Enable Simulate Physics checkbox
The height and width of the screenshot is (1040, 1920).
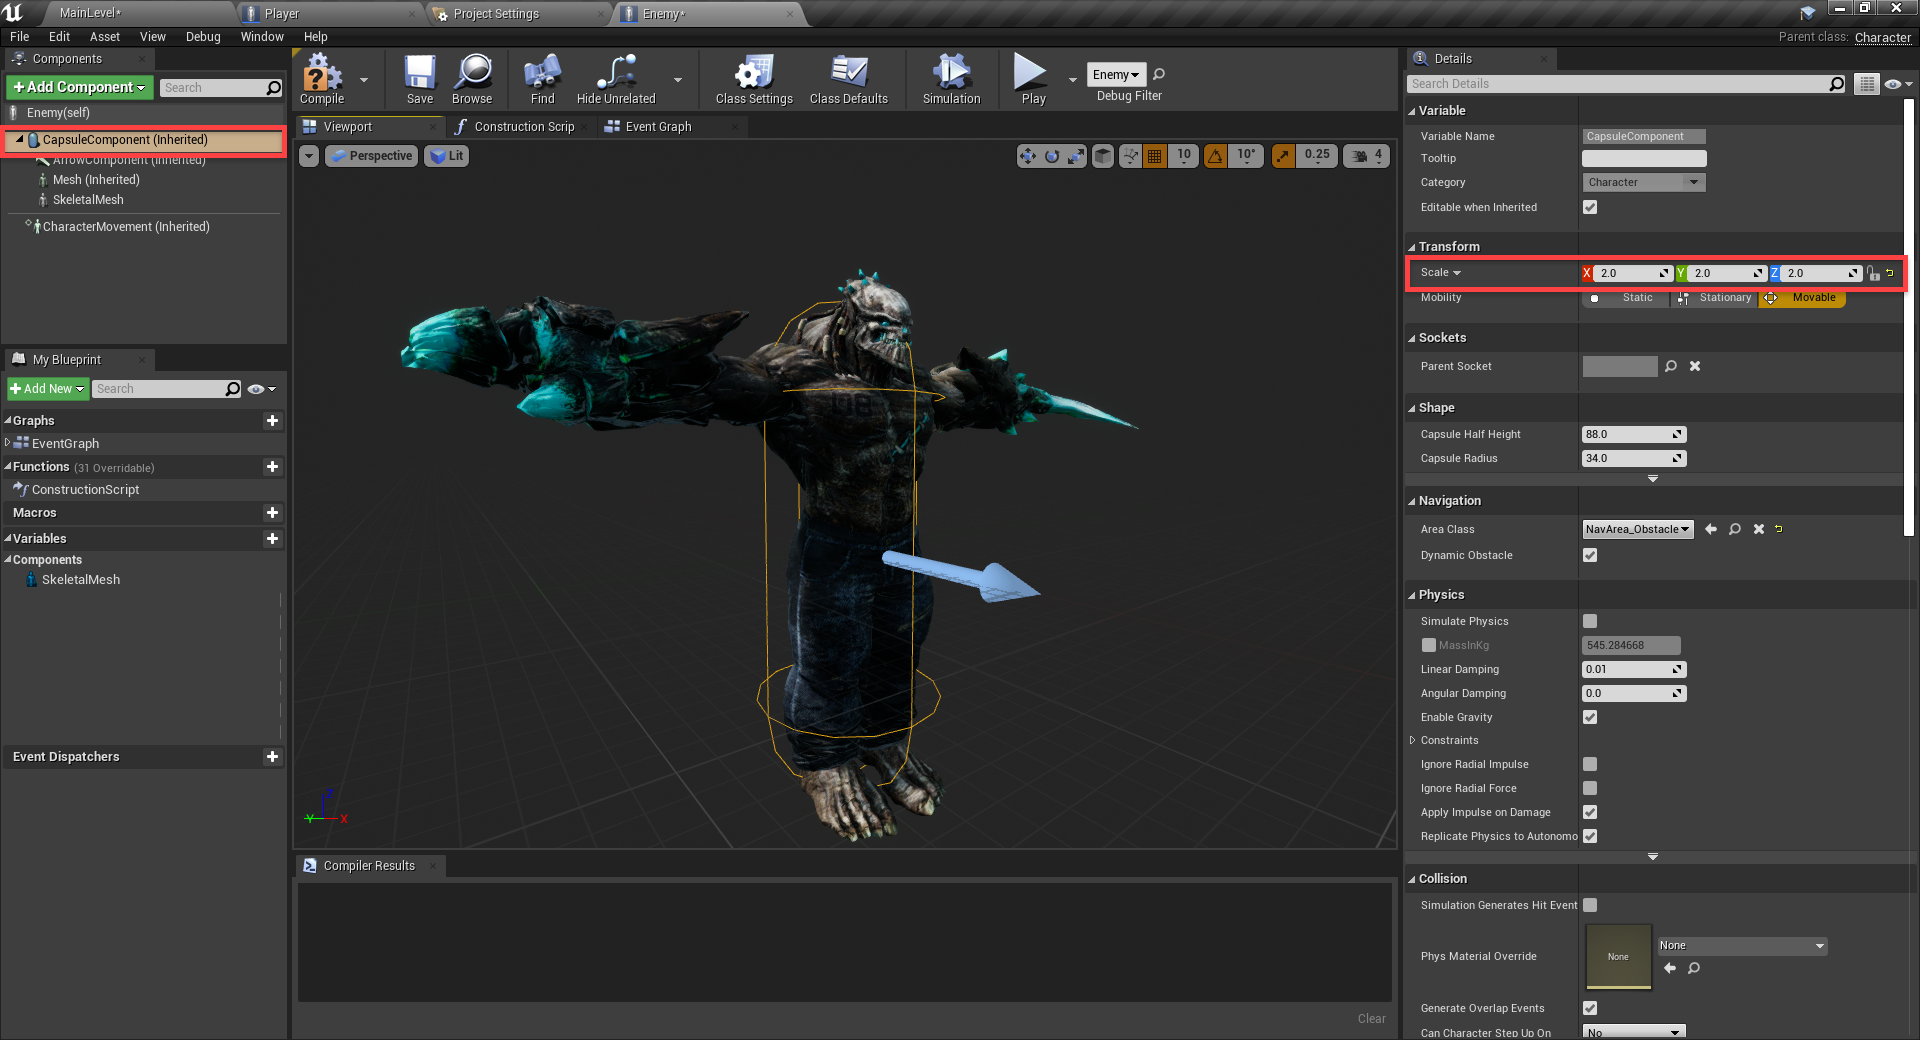click(x=1590, y=621)
